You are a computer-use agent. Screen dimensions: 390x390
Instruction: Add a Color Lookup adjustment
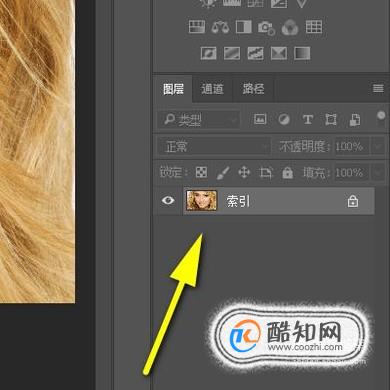314,27
